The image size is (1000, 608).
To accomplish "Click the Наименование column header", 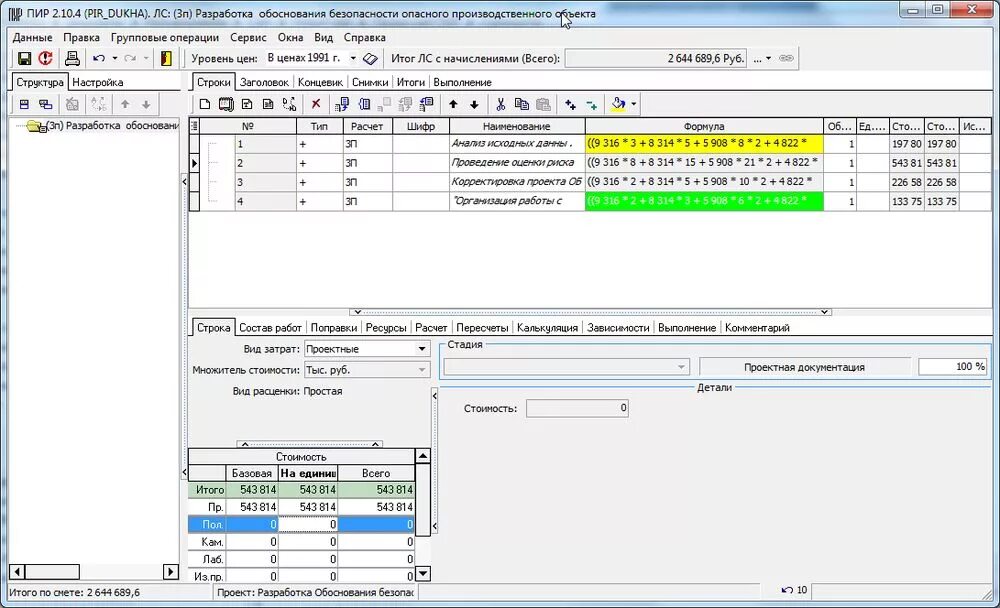I will tap(517, 126).
